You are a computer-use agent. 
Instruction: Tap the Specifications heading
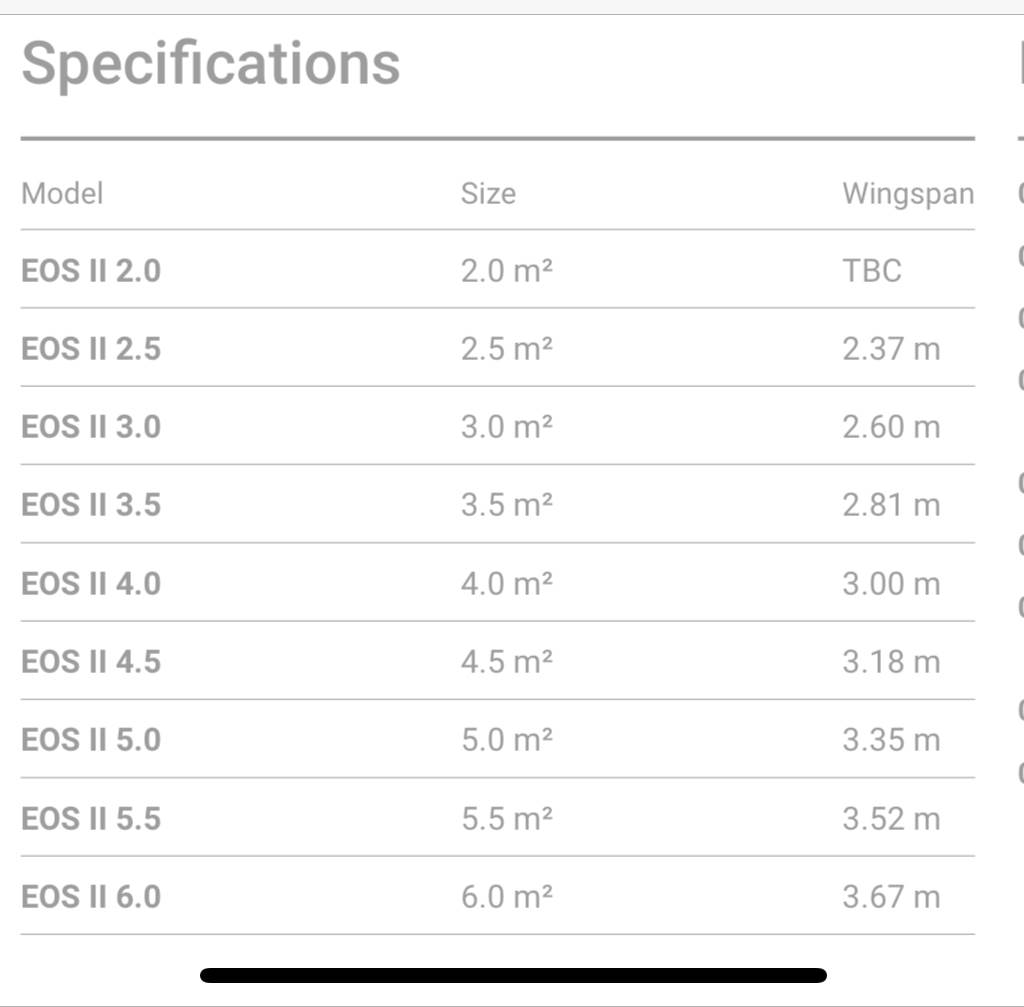[x=211, y=63]
